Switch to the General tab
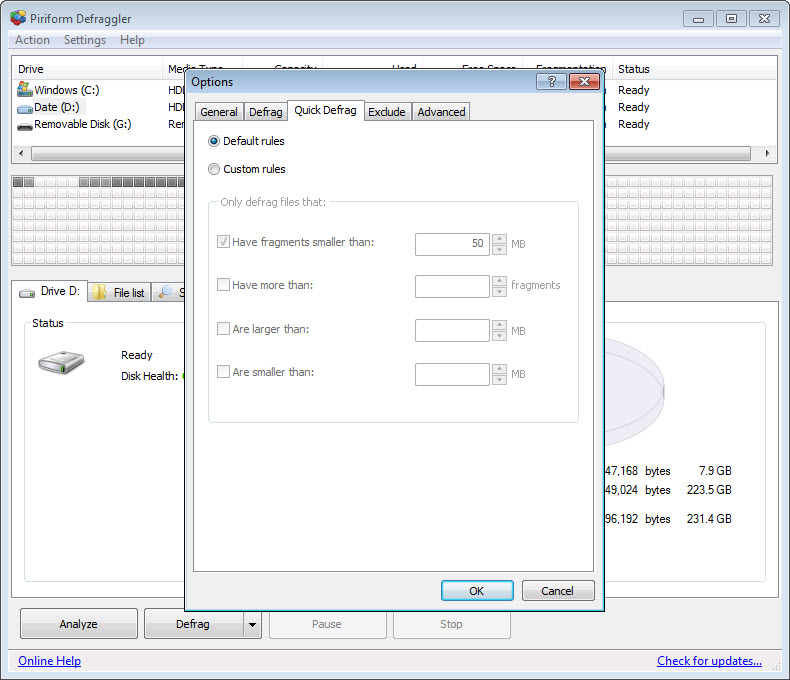Screen dimensions: 790x680 (x=219, y=112)
